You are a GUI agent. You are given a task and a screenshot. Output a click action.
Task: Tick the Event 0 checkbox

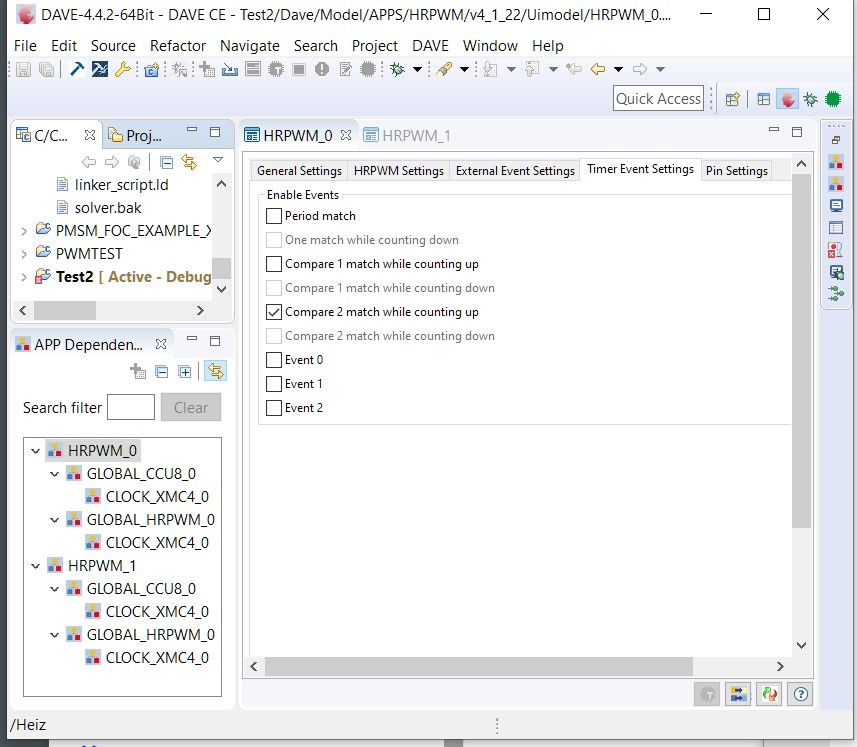coord(274,360)
